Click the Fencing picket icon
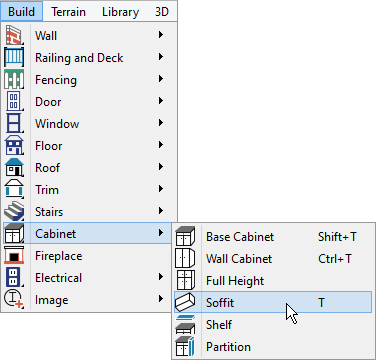 pos(14,79)
